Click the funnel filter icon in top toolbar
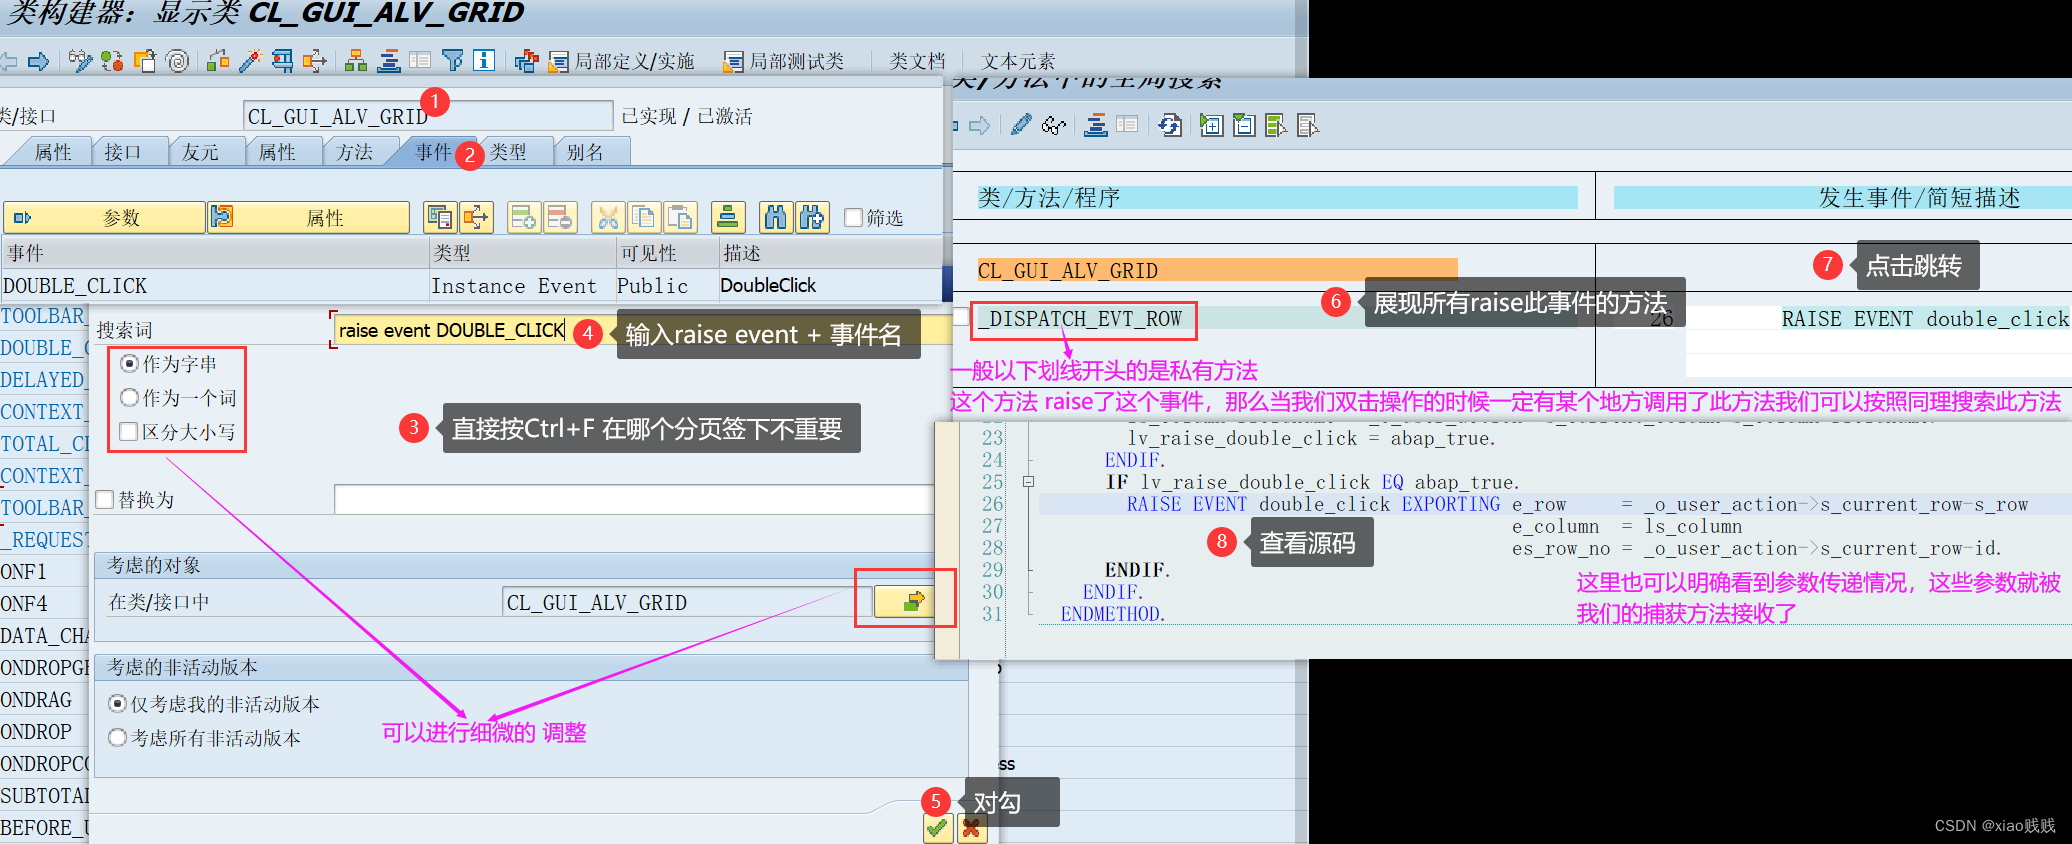Image resolution: width=2072 pixels, height=844 pixels. [x=453, y=62]
